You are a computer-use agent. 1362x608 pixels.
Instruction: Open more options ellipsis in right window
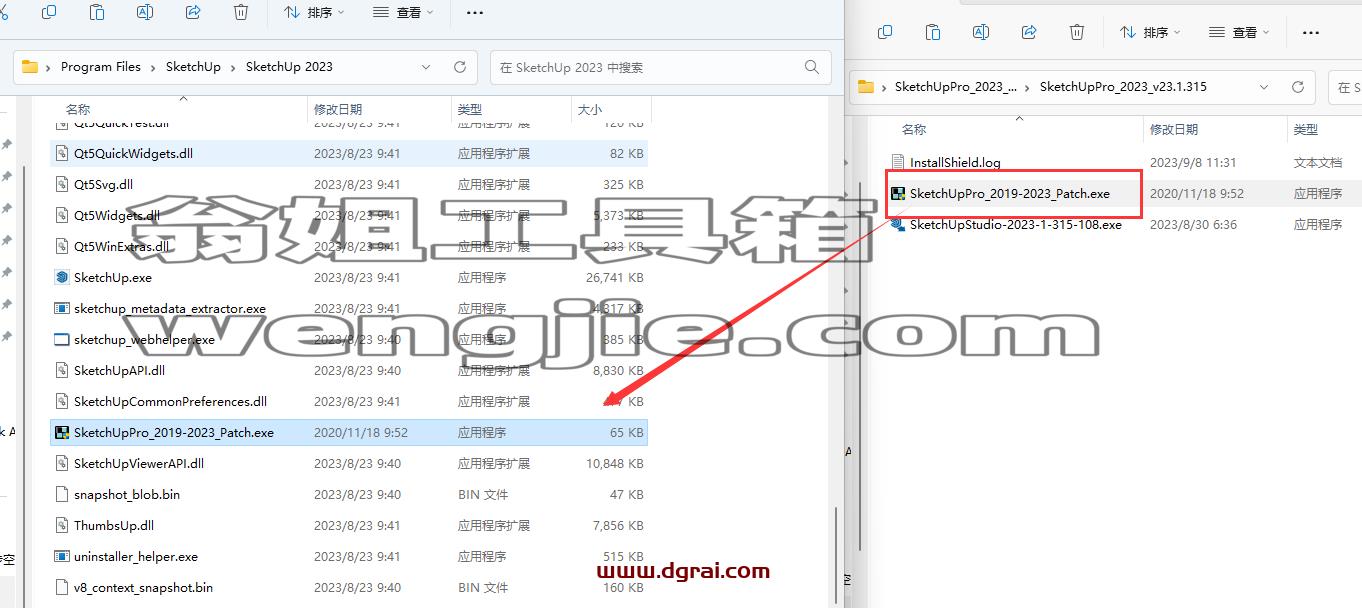[1311, 32]
